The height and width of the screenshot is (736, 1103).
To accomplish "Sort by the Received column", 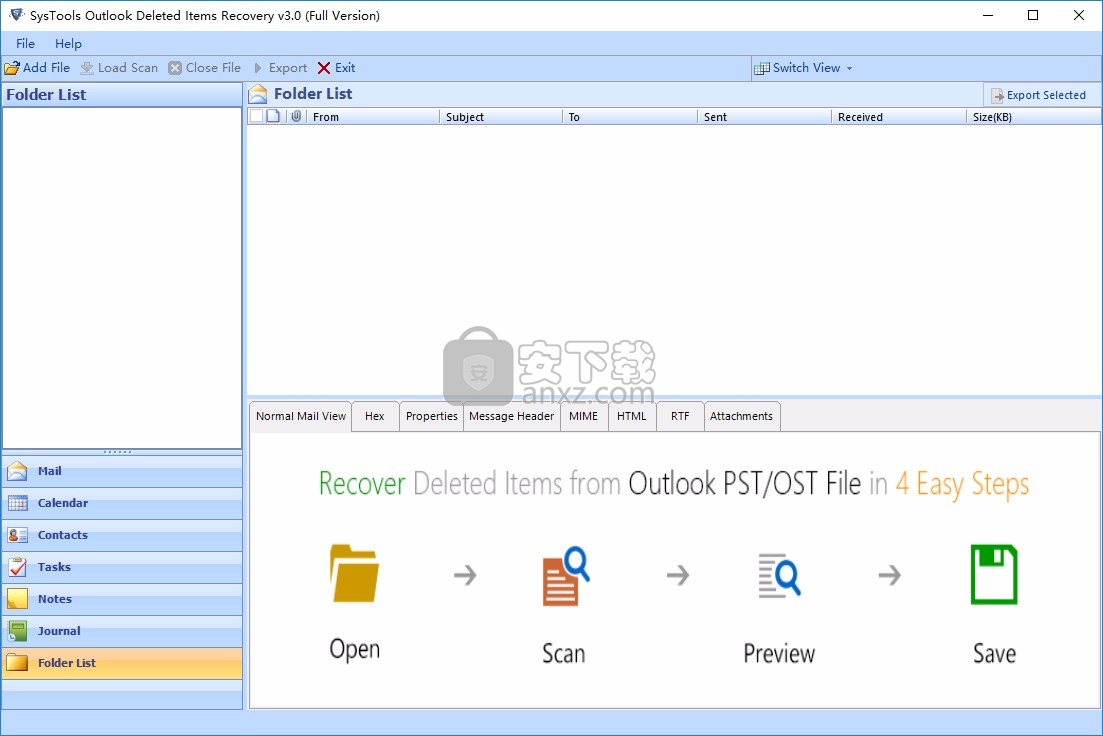I will pos(898,117).
